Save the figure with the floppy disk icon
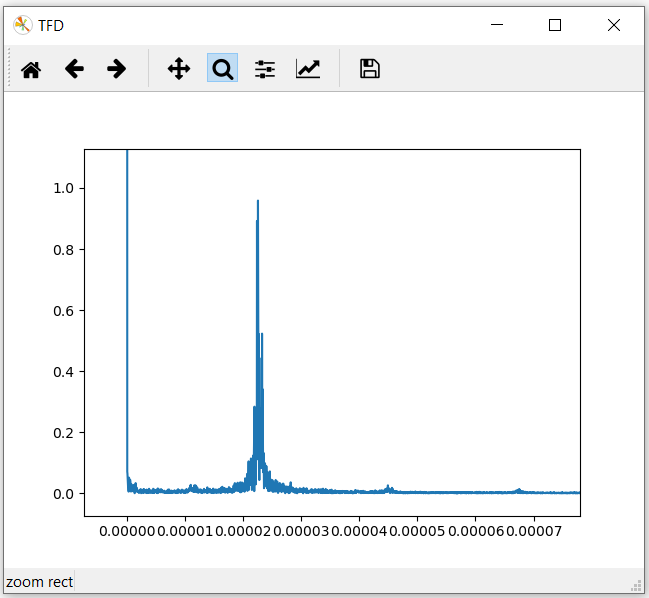This screenshot has height=598, width=649. pyautogui.click(x=370, y=69)
